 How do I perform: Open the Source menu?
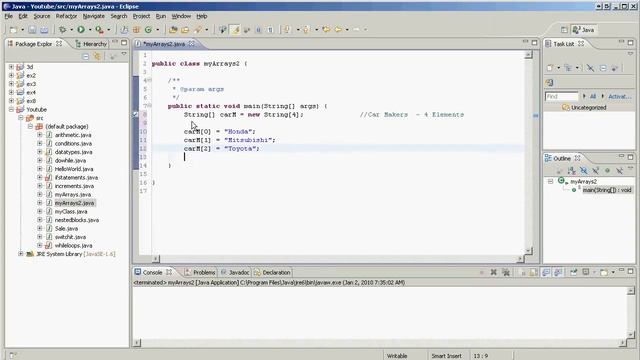[x=42, y=16]
